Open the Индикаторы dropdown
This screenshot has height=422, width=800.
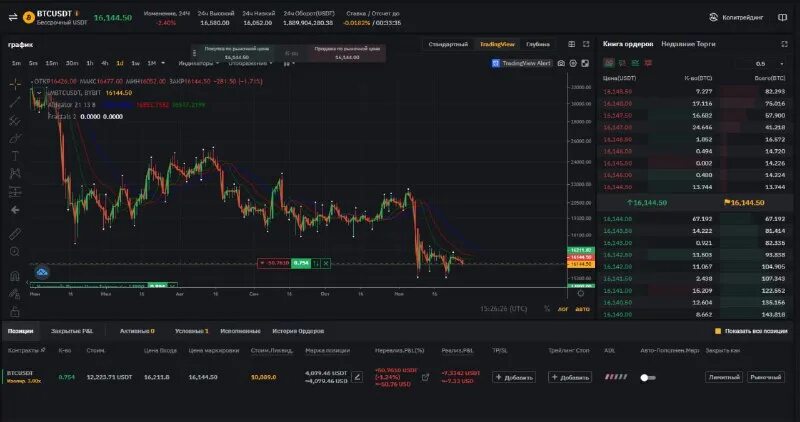click(x=198, y=63)
